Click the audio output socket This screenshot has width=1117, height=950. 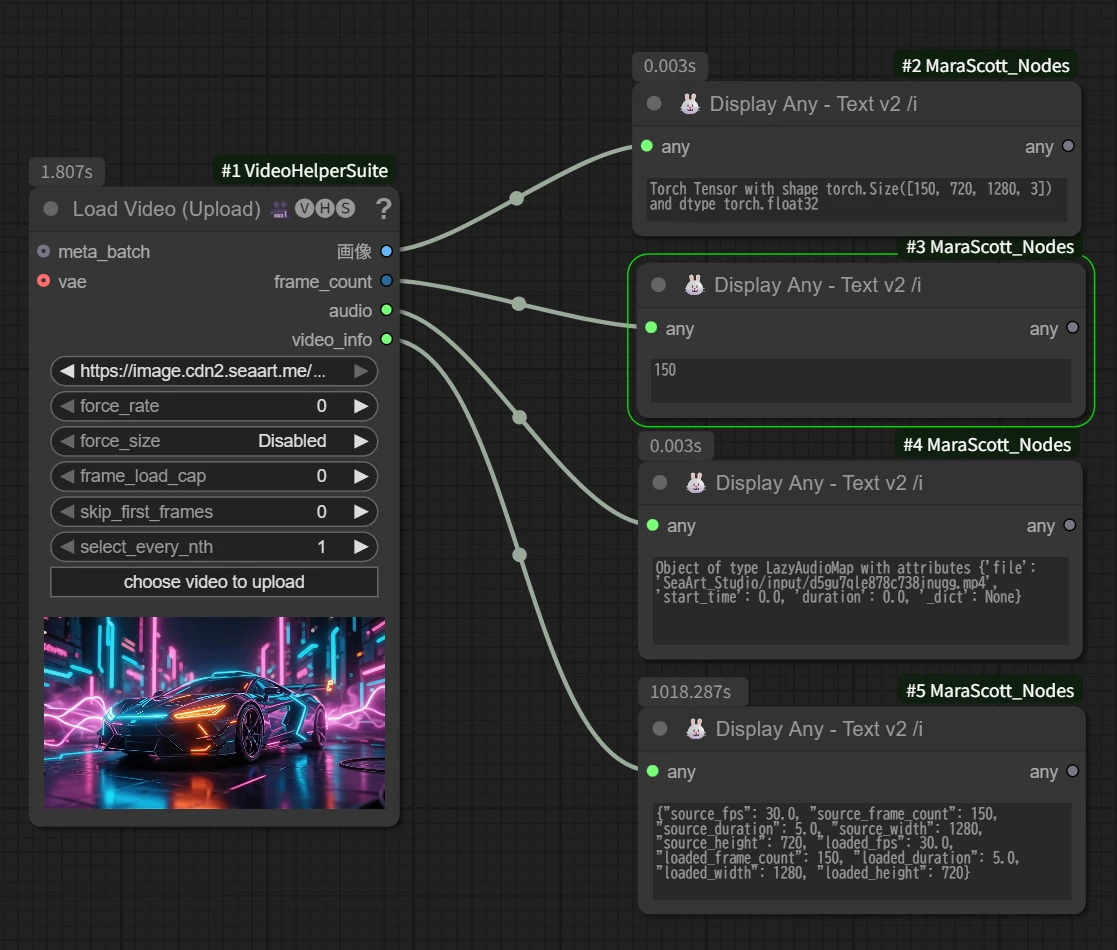pyautogui.click(x=387, y=311)
